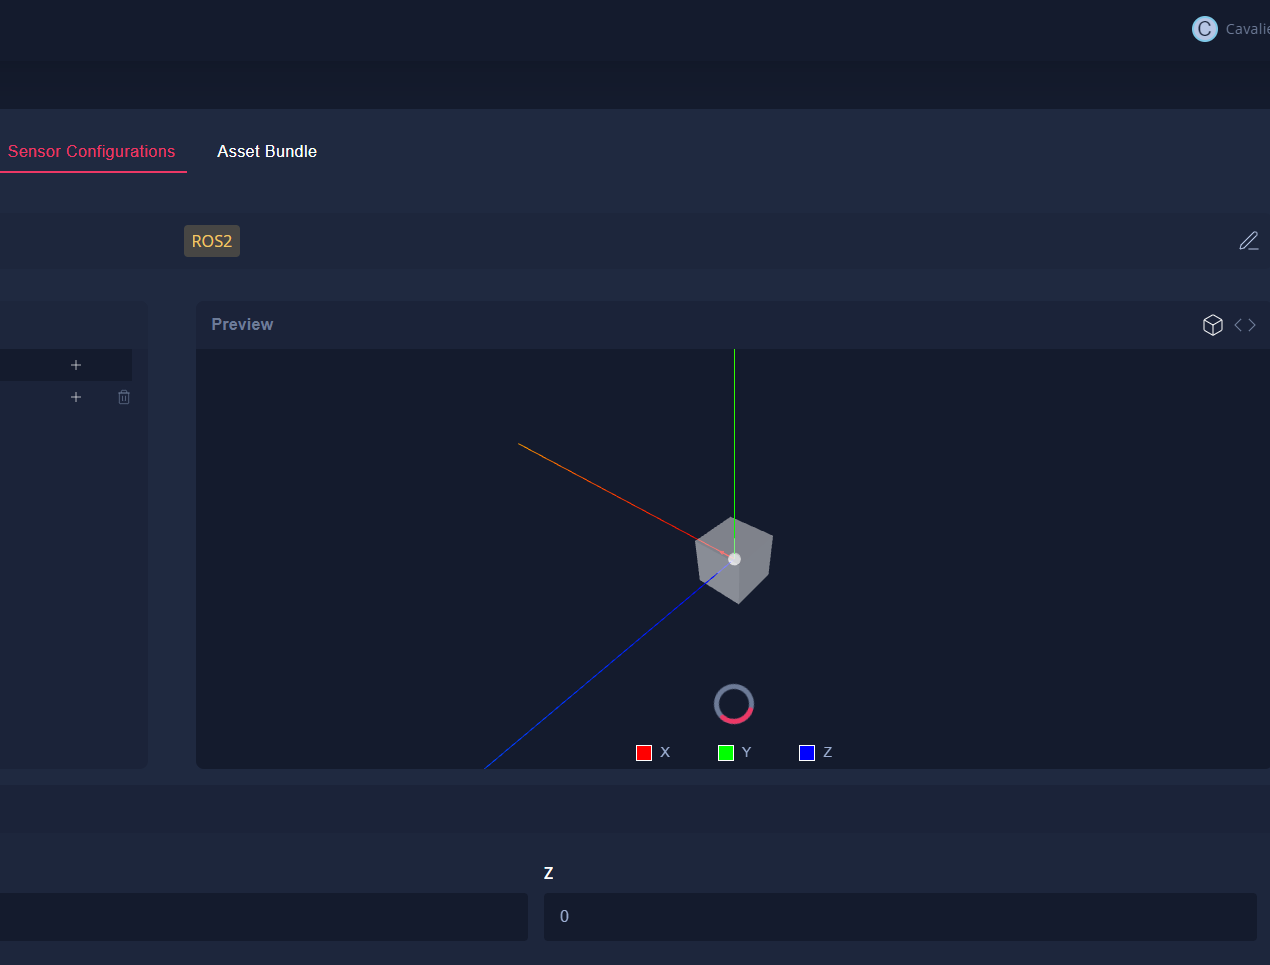Click the white origin point on the cube
The height and width of the screenshot is (965, 1270).
[736, 558]
